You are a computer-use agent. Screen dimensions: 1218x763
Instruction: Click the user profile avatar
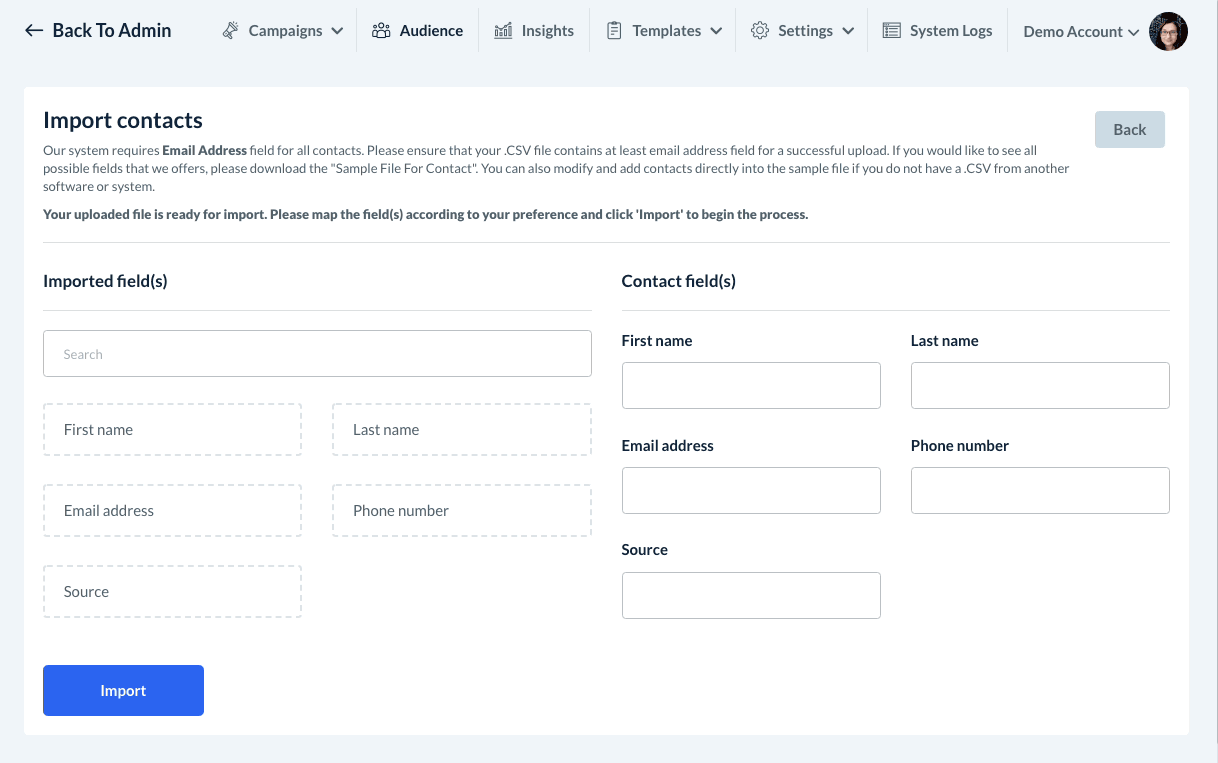click(x=1168, y=32)
